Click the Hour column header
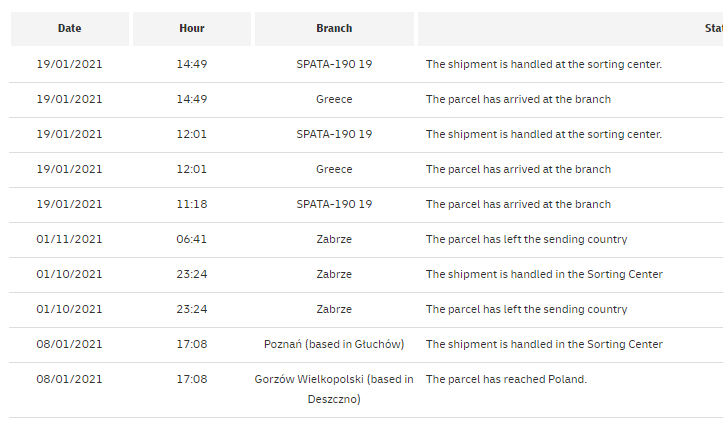Image resolution: width=723 pixels, height=432 pixels. (x=192, y=29)
